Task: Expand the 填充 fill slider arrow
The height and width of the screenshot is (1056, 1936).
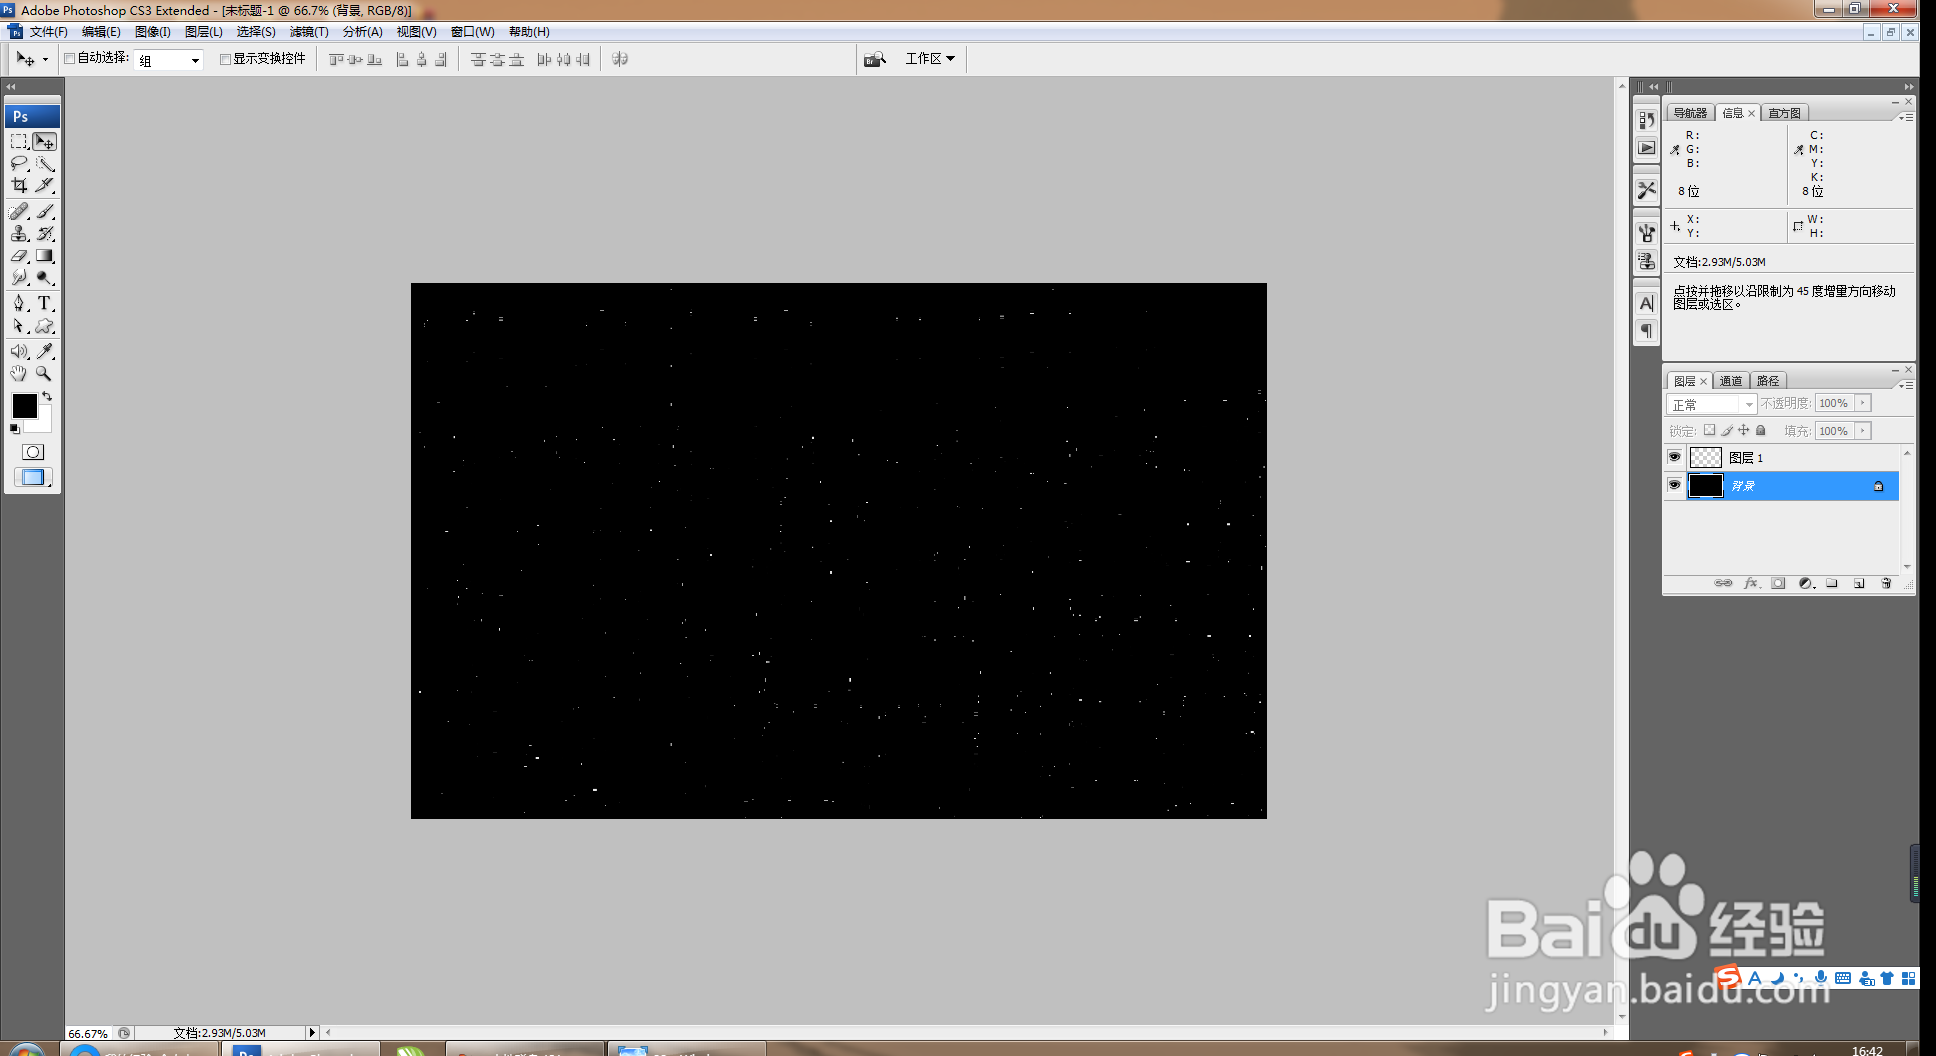Action: 1863,431
